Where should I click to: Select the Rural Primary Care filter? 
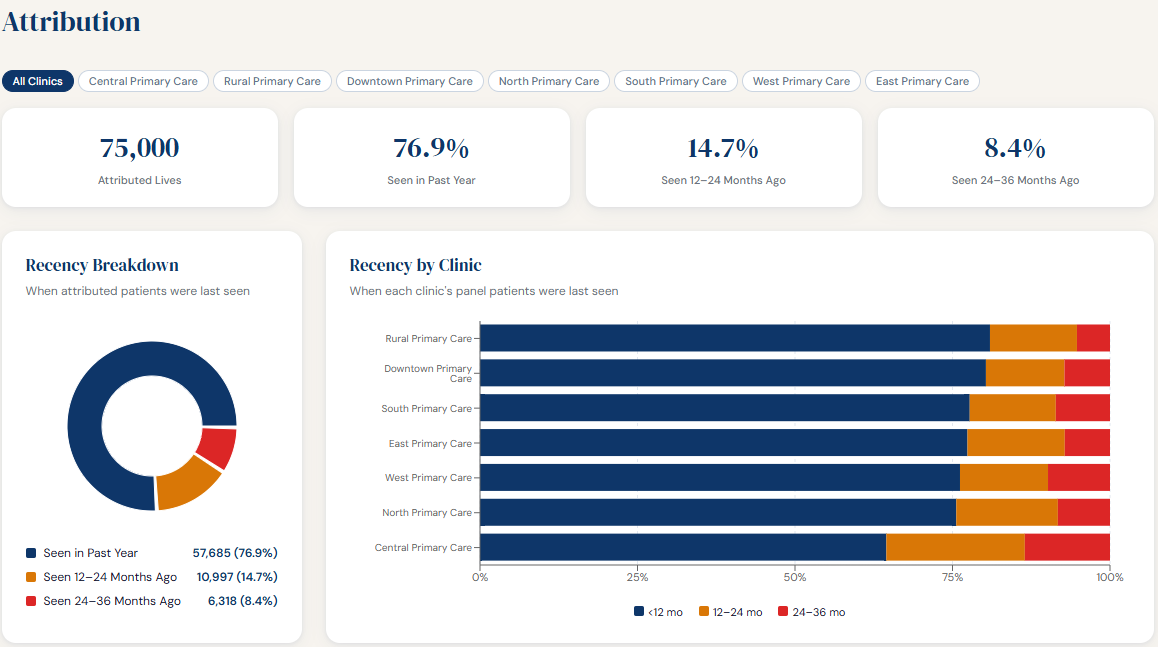point(272,81)
